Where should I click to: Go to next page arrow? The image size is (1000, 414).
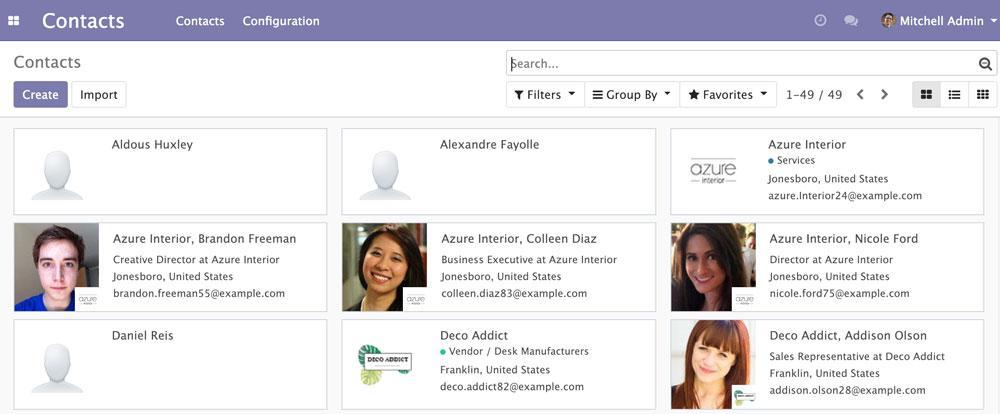pos(884,94)
